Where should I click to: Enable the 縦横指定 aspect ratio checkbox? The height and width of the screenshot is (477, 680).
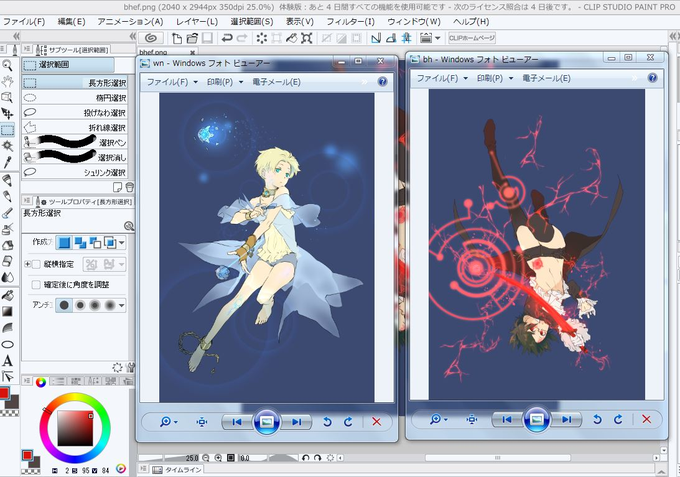tap(36, 264)
